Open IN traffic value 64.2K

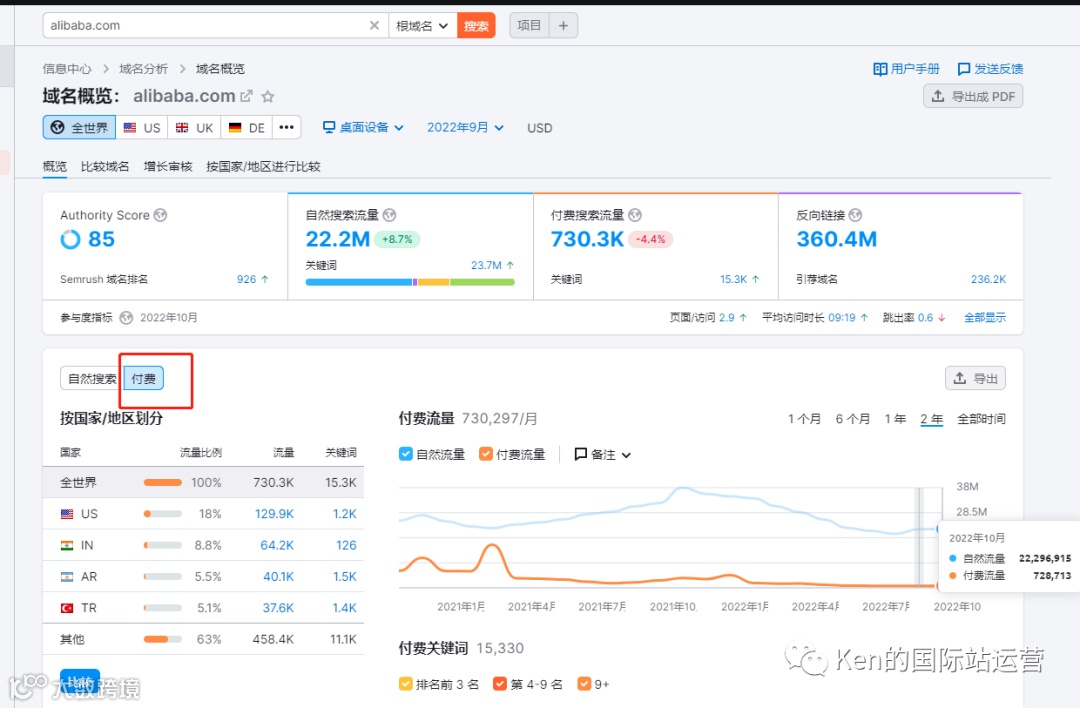[x=277, y=545]
